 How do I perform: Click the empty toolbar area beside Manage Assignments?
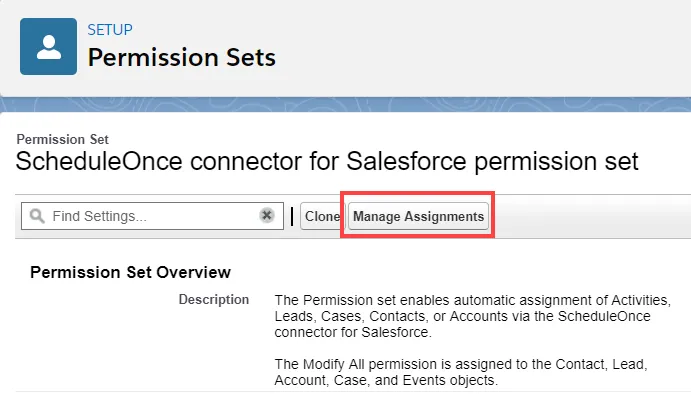591,216
